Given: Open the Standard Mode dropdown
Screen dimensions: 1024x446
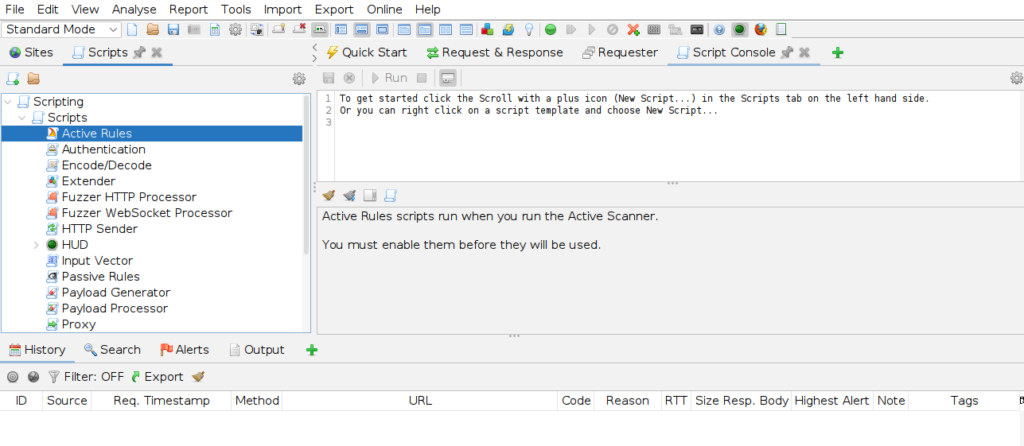Looking at the screenshot, I should 62,30.
